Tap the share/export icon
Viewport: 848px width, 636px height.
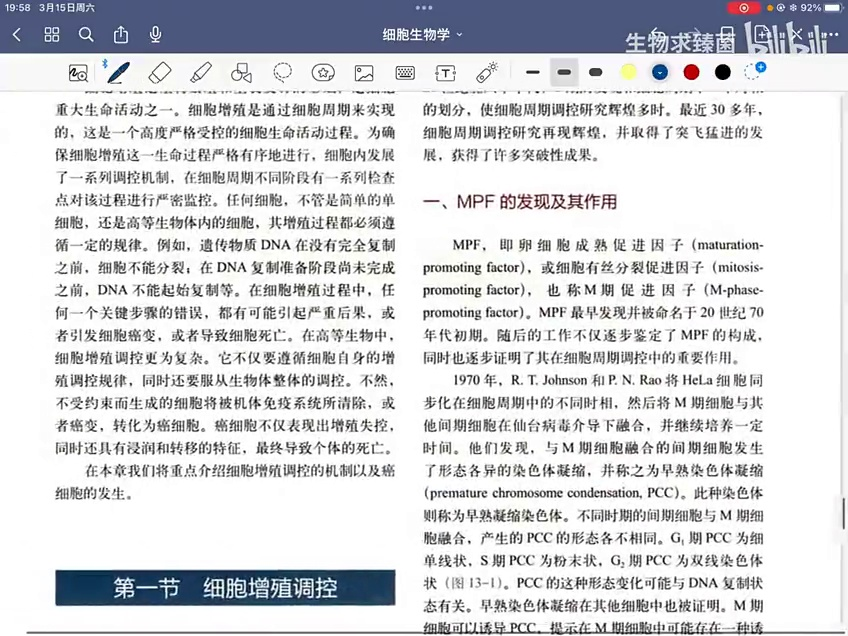click(121, 35)
